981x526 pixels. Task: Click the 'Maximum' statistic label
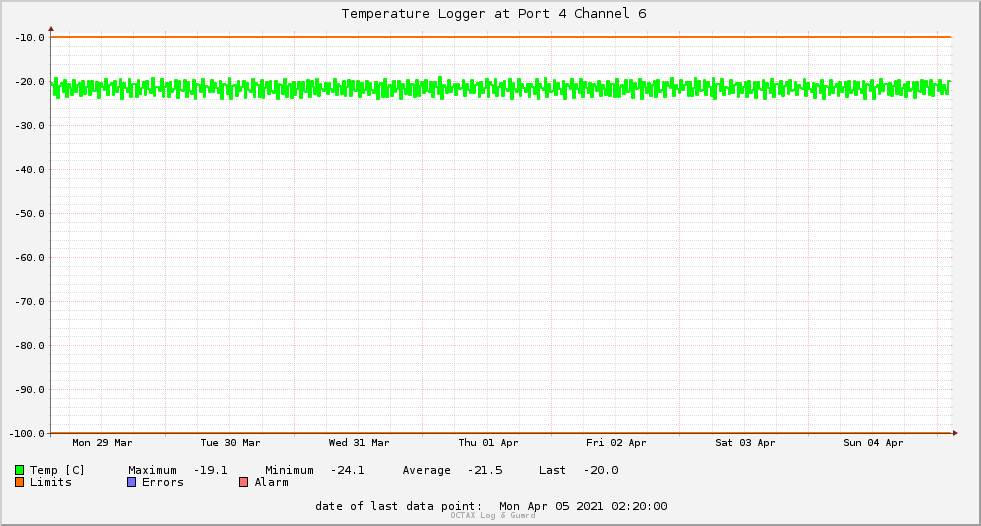point(152,470)
